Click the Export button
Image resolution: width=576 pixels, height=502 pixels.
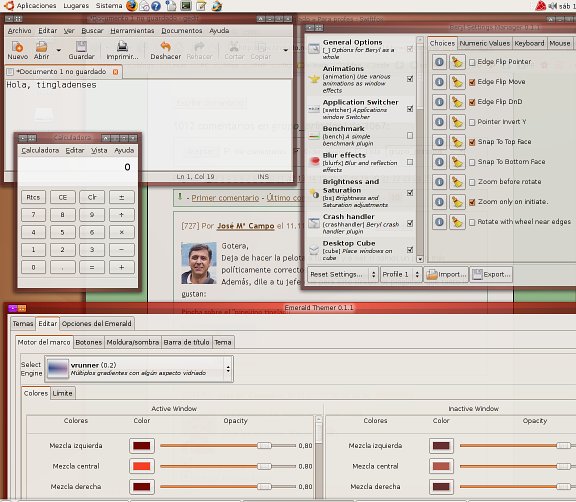(x=491, y=274)
